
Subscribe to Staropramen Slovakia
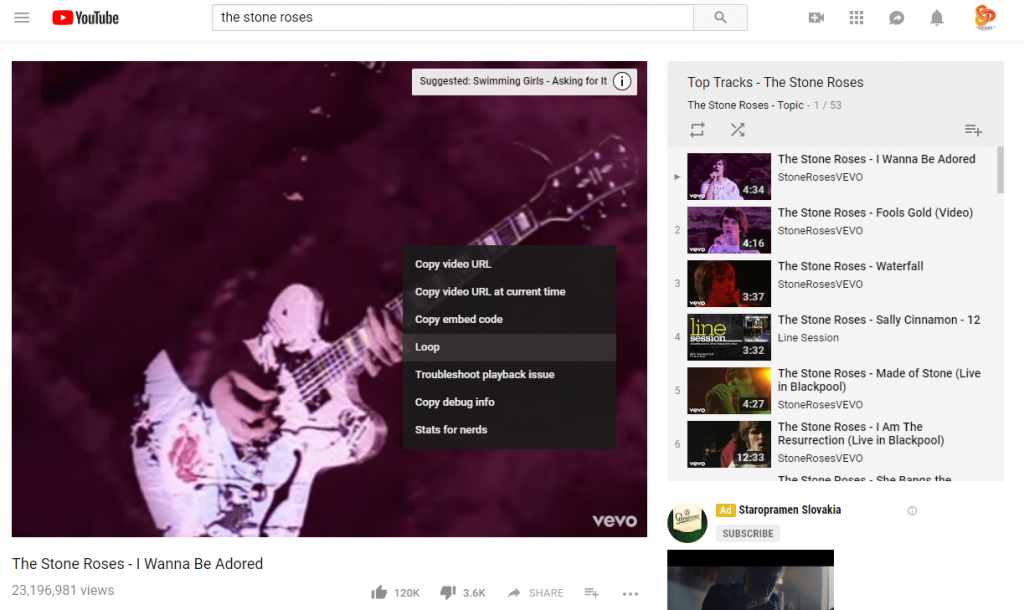748,534
